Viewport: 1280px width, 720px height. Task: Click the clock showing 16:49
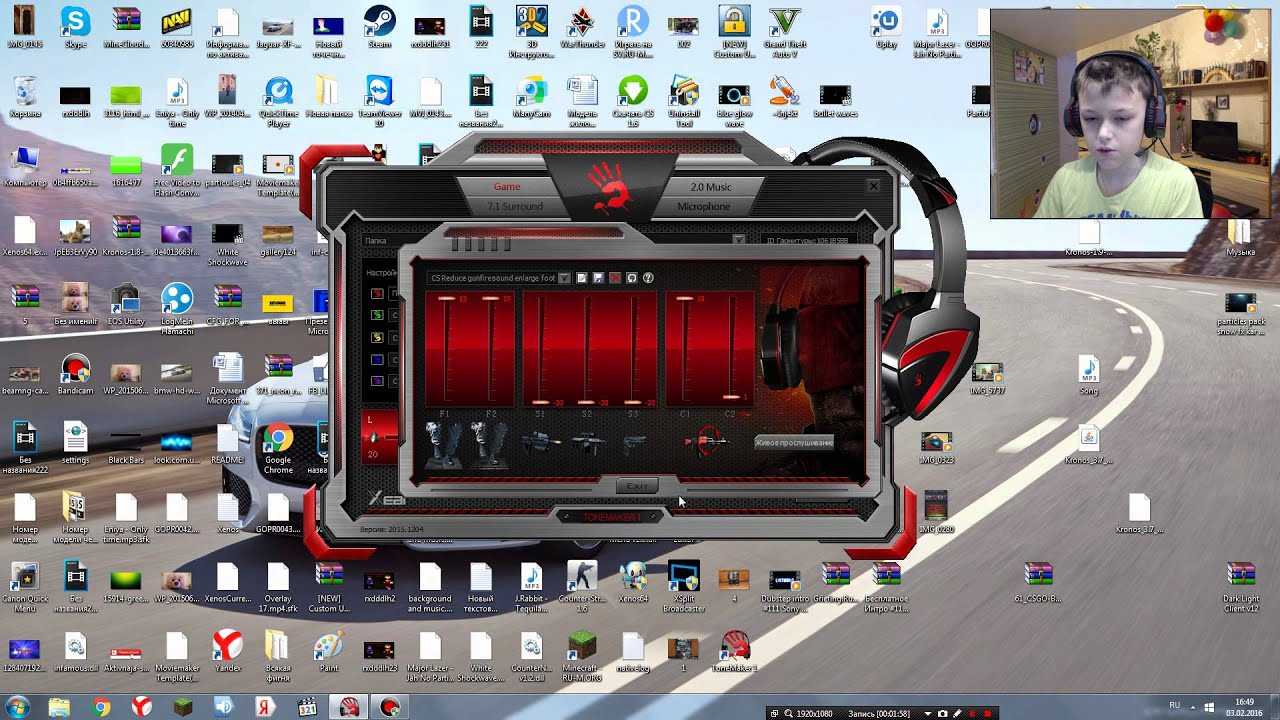click(1245, 702)
